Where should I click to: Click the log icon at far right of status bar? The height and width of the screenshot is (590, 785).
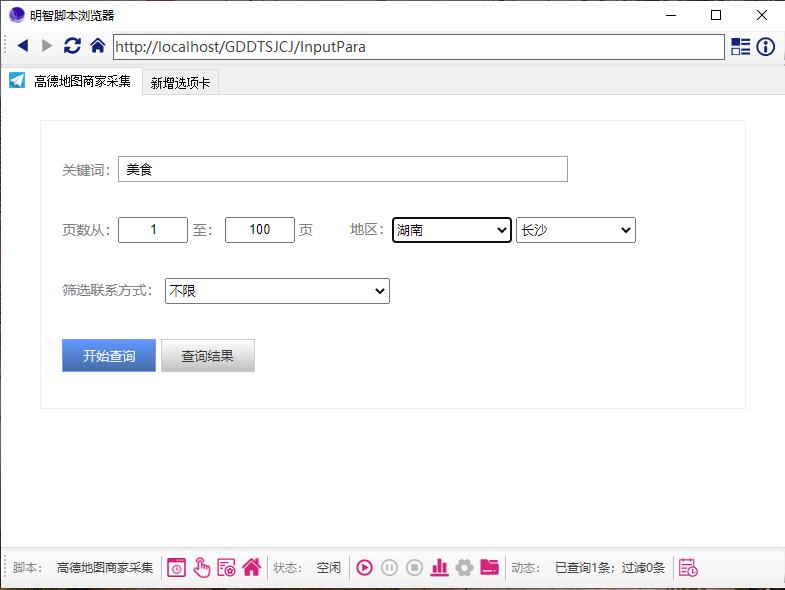[x=688, y=568]
